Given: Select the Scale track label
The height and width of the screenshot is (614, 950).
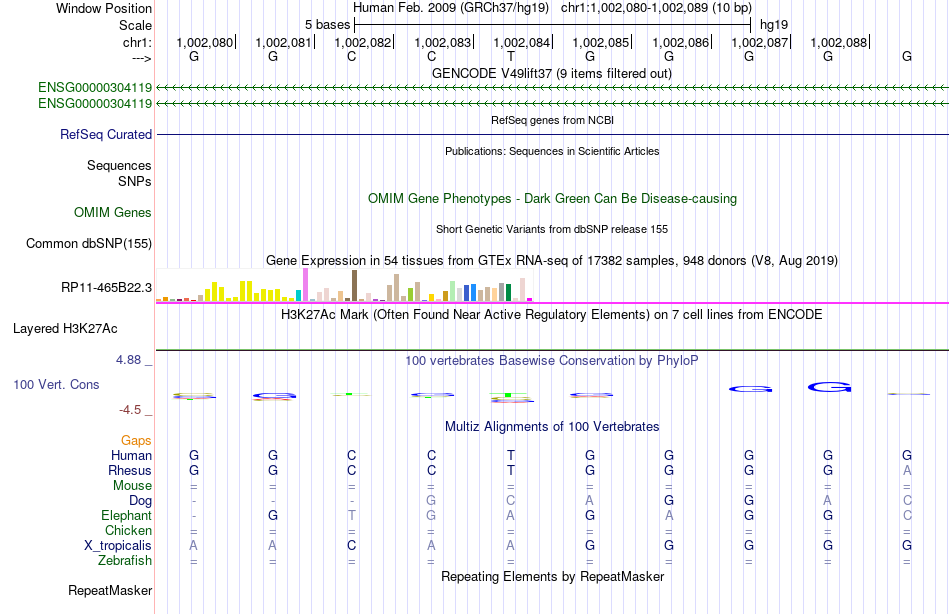Looking at the screenshot, I should (x=135, y=25).
